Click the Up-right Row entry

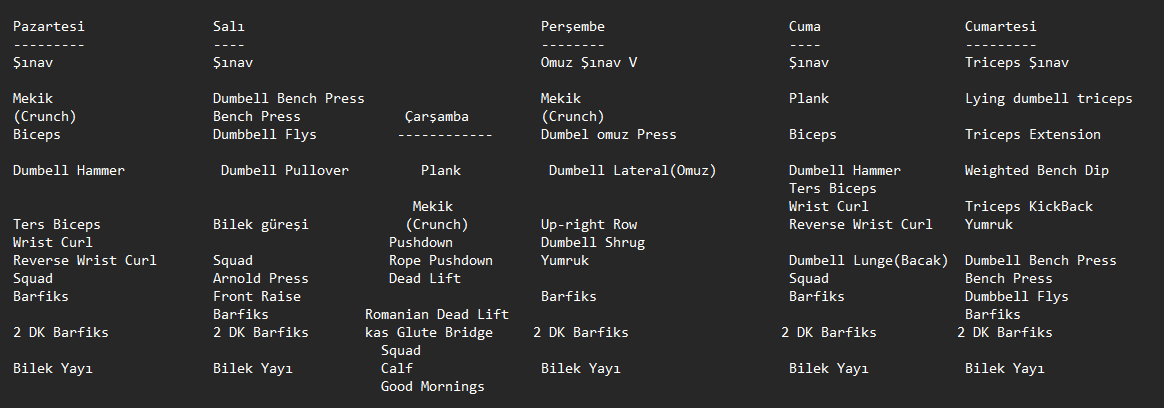[589, 225]
